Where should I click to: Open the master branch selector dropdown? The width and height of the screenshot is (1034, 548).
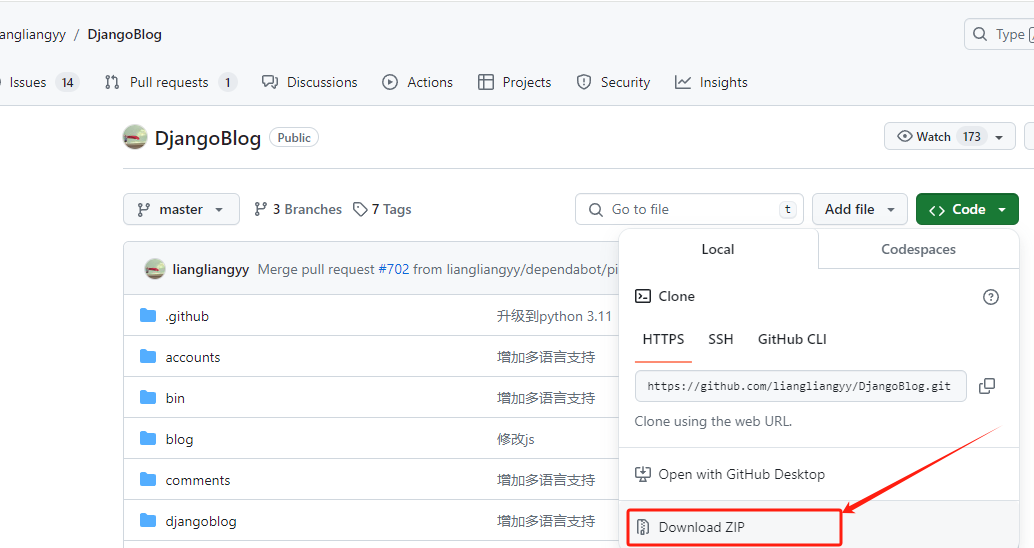click(181, 209)
